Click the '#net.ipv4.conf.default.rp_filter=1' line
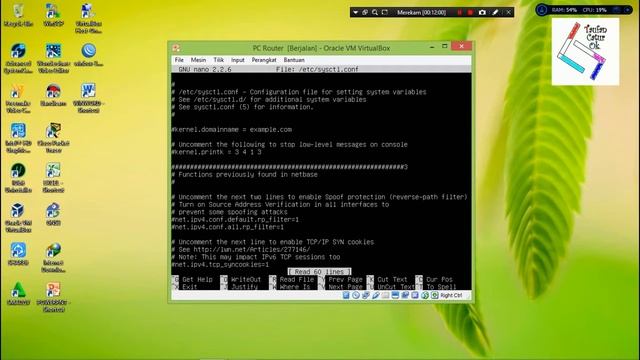Viewport: 640px width, 360px height. click(235, 220)
